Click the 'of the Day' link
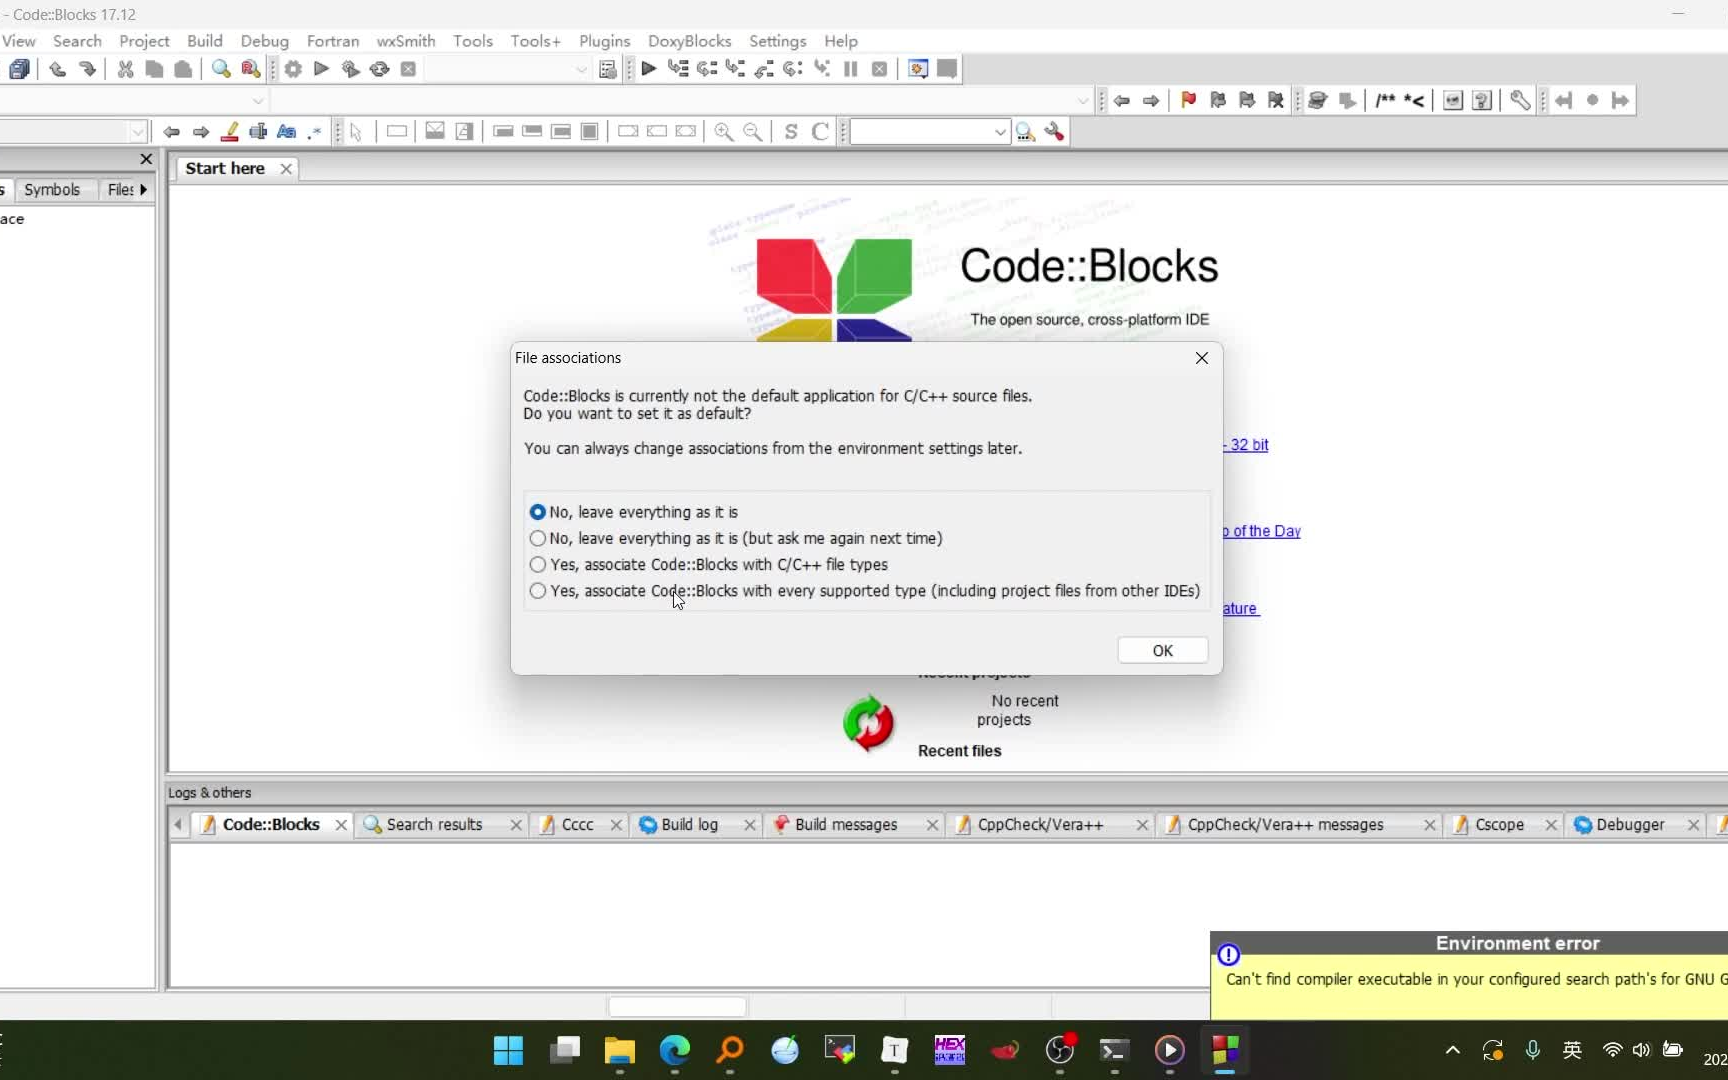Screen dimensions: 1728x1080 [1263, 531]
